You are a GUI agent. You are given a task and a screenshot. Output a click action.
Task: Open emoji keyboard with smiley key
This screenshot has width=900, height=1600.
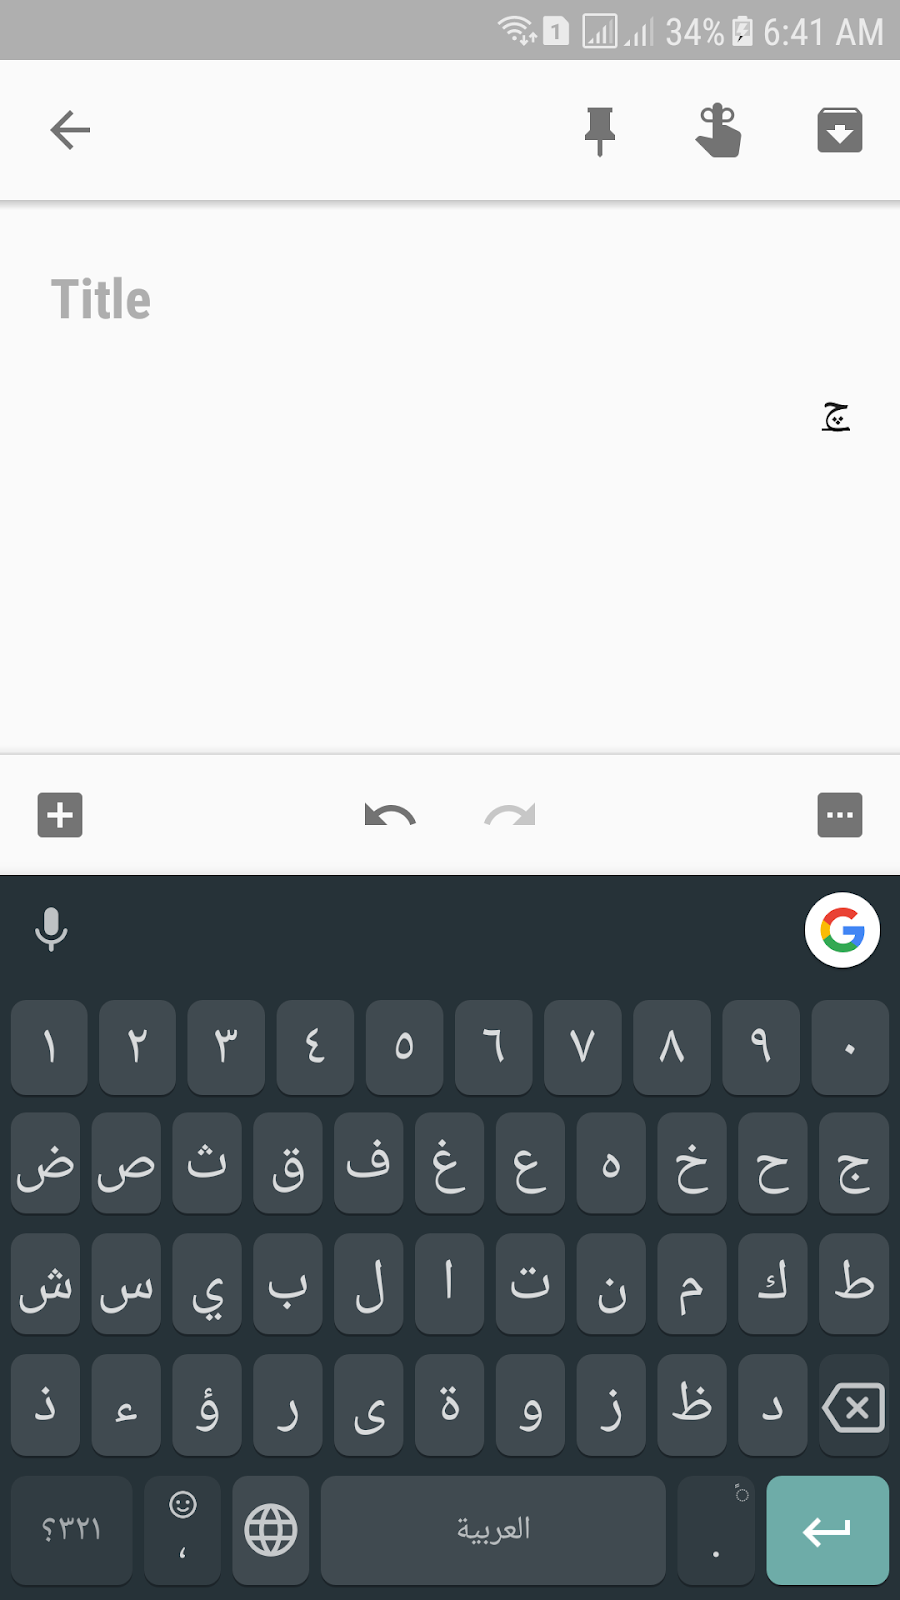[182, 1530]
